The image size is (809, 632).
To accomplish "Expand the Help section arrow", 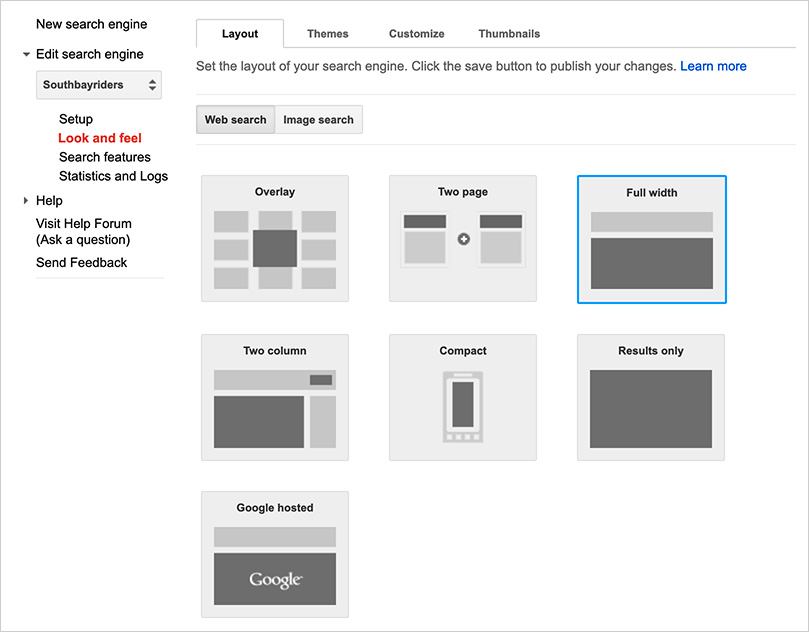I will (x=26, y=201).
